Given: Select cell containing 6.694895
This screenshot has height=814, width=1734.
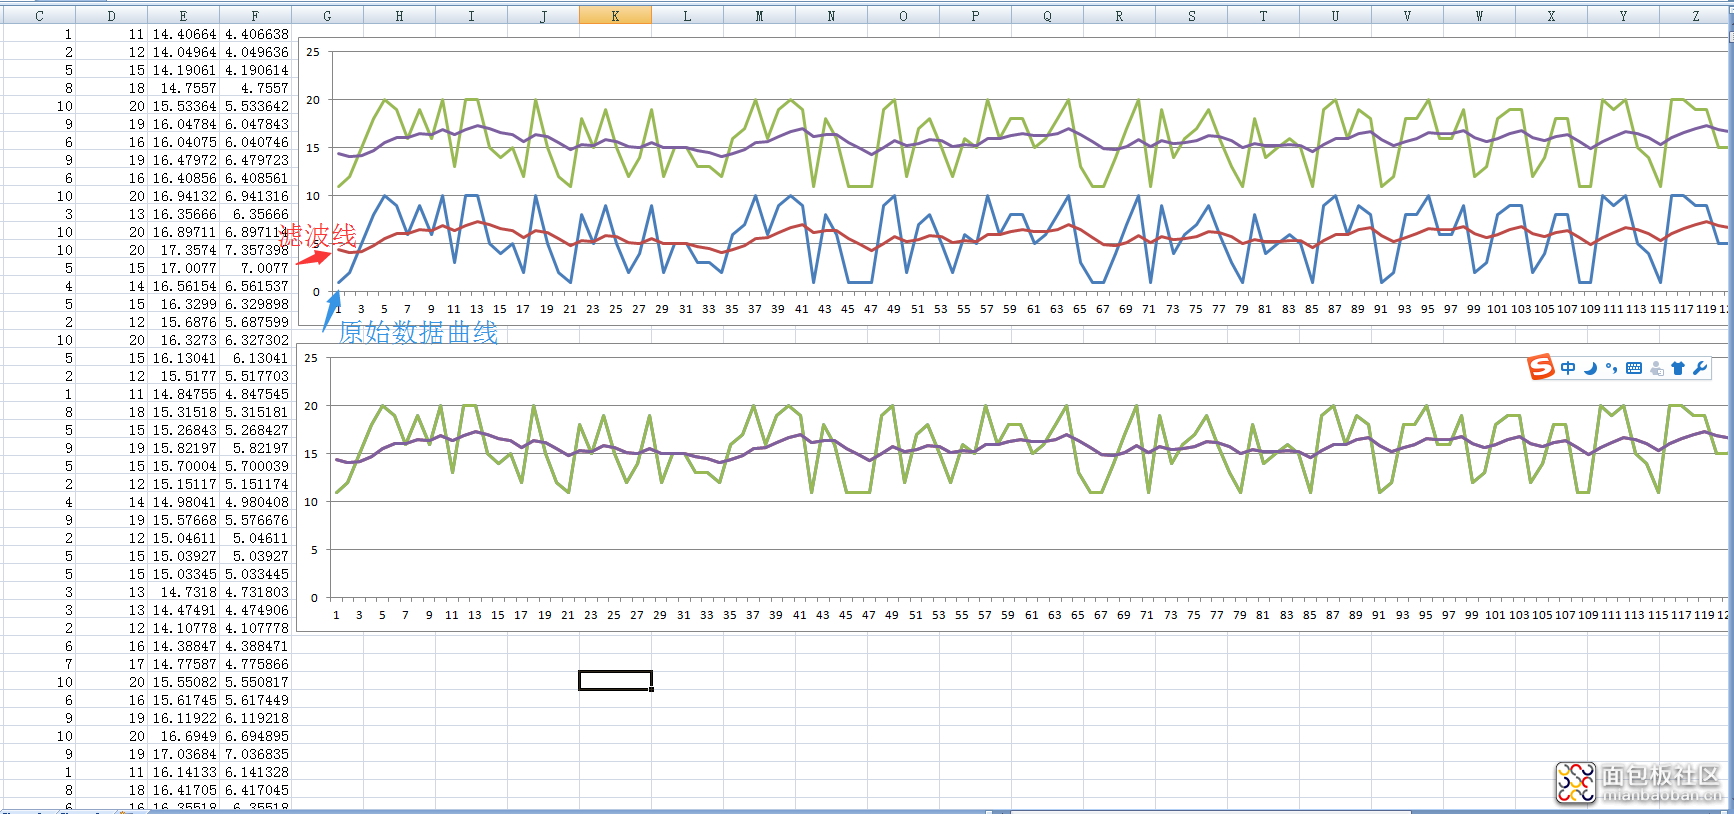Looking at the screenshot, I should pyautogui.click(x=256, y=736).
